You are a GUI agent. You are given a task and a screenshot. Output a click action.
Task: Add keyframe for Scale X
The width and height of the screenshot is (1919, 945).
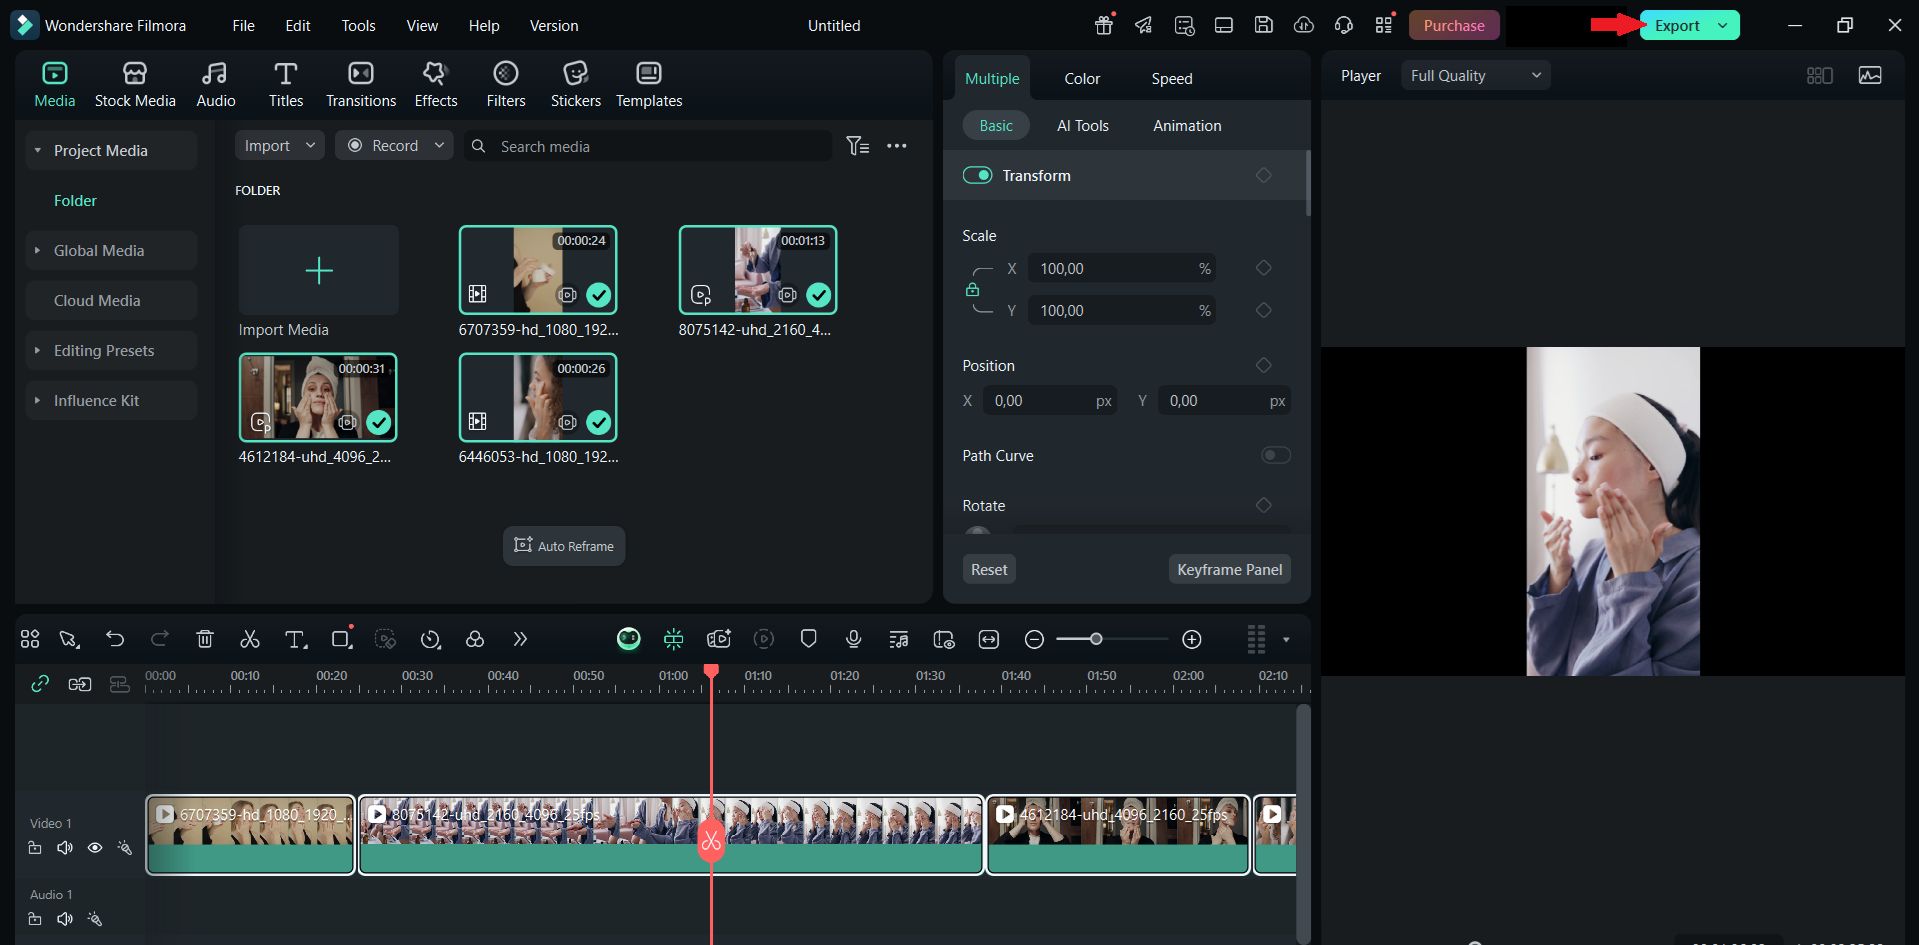[1264, 268]
